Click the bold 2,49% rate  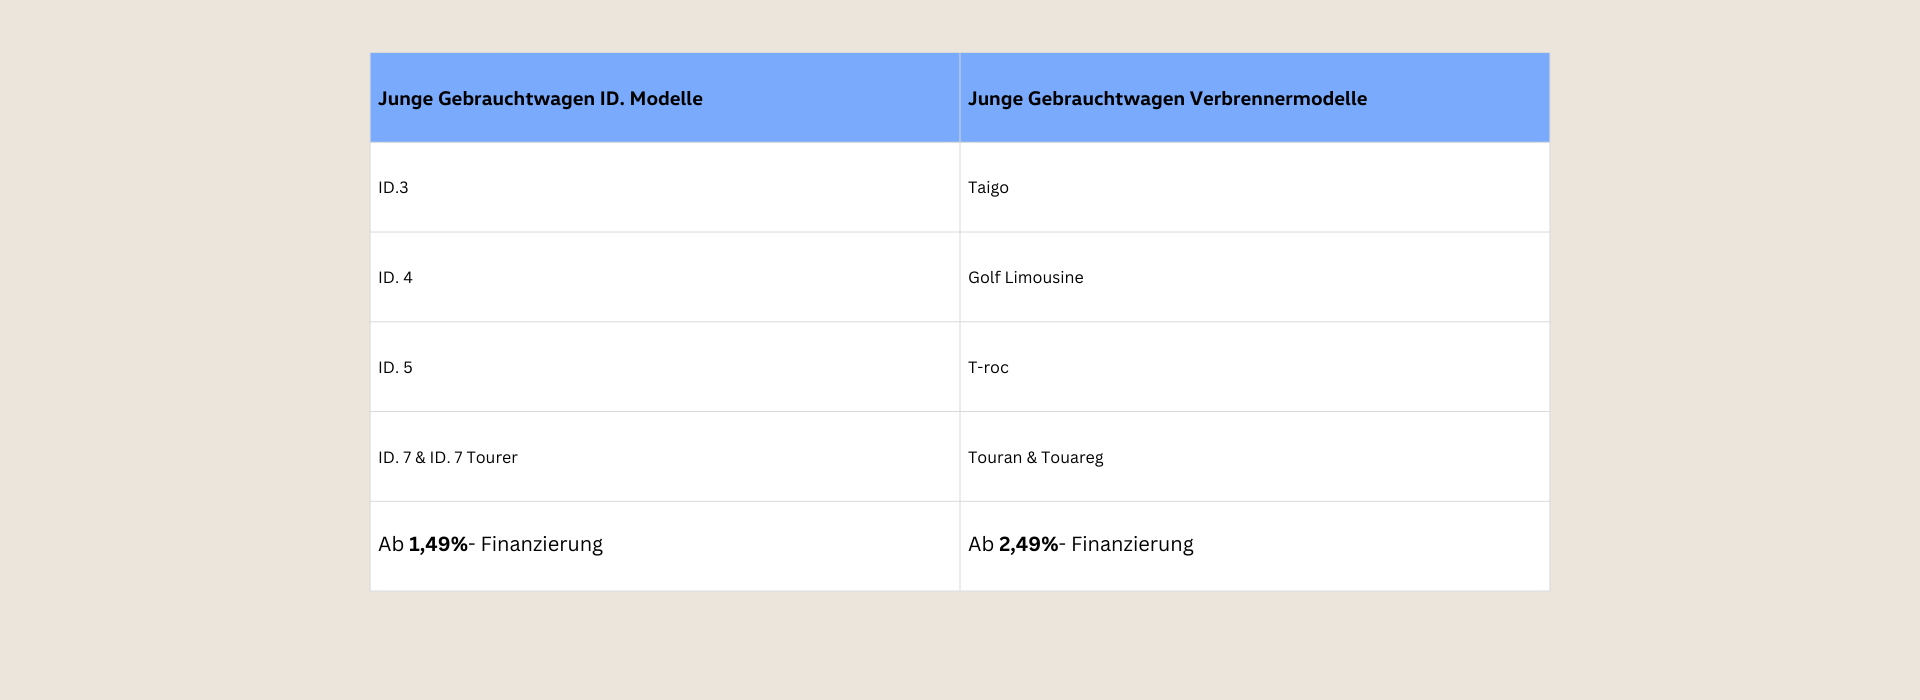pos(1028,545)
